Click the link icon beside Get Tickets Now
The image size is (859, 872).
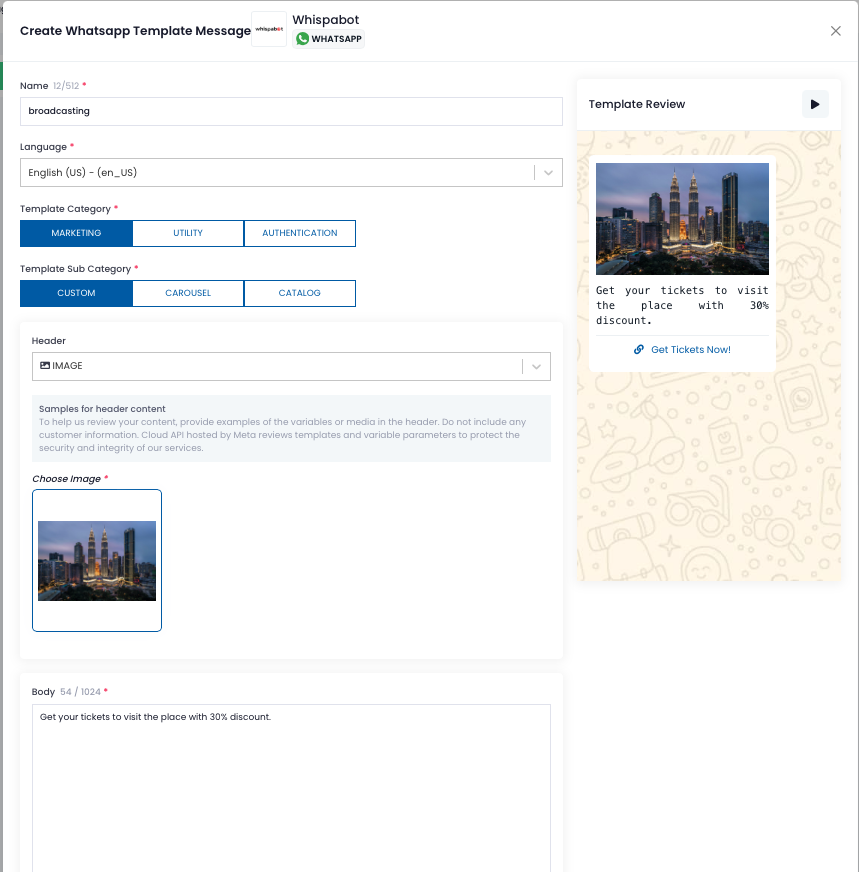639,349
